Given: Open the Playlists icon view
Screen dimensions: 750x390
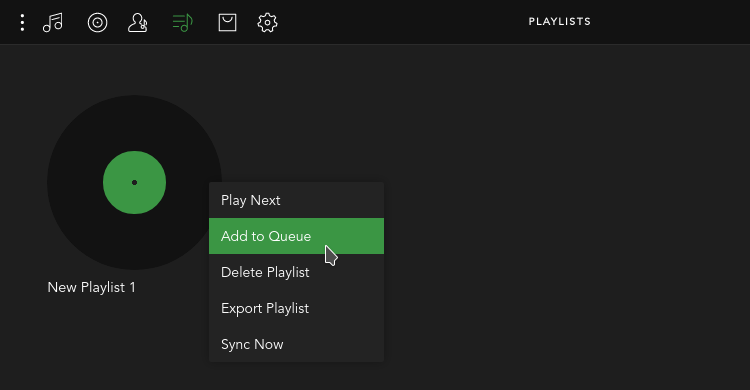Looking at the screenshot, I should pyautogui.click(x=183, y=22).
